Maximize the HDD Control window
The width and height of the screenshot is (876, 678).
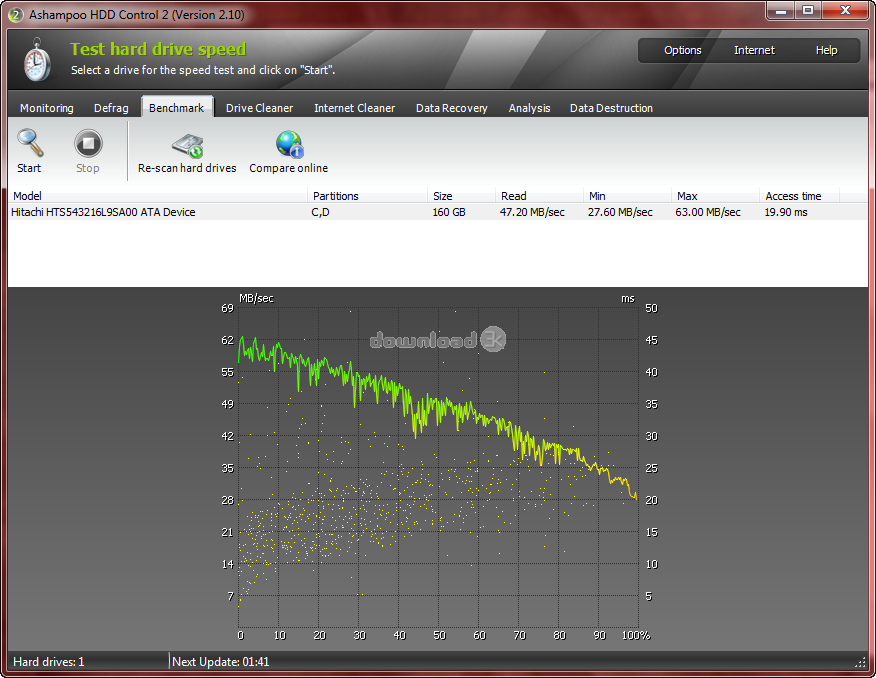tap(808, 11)
